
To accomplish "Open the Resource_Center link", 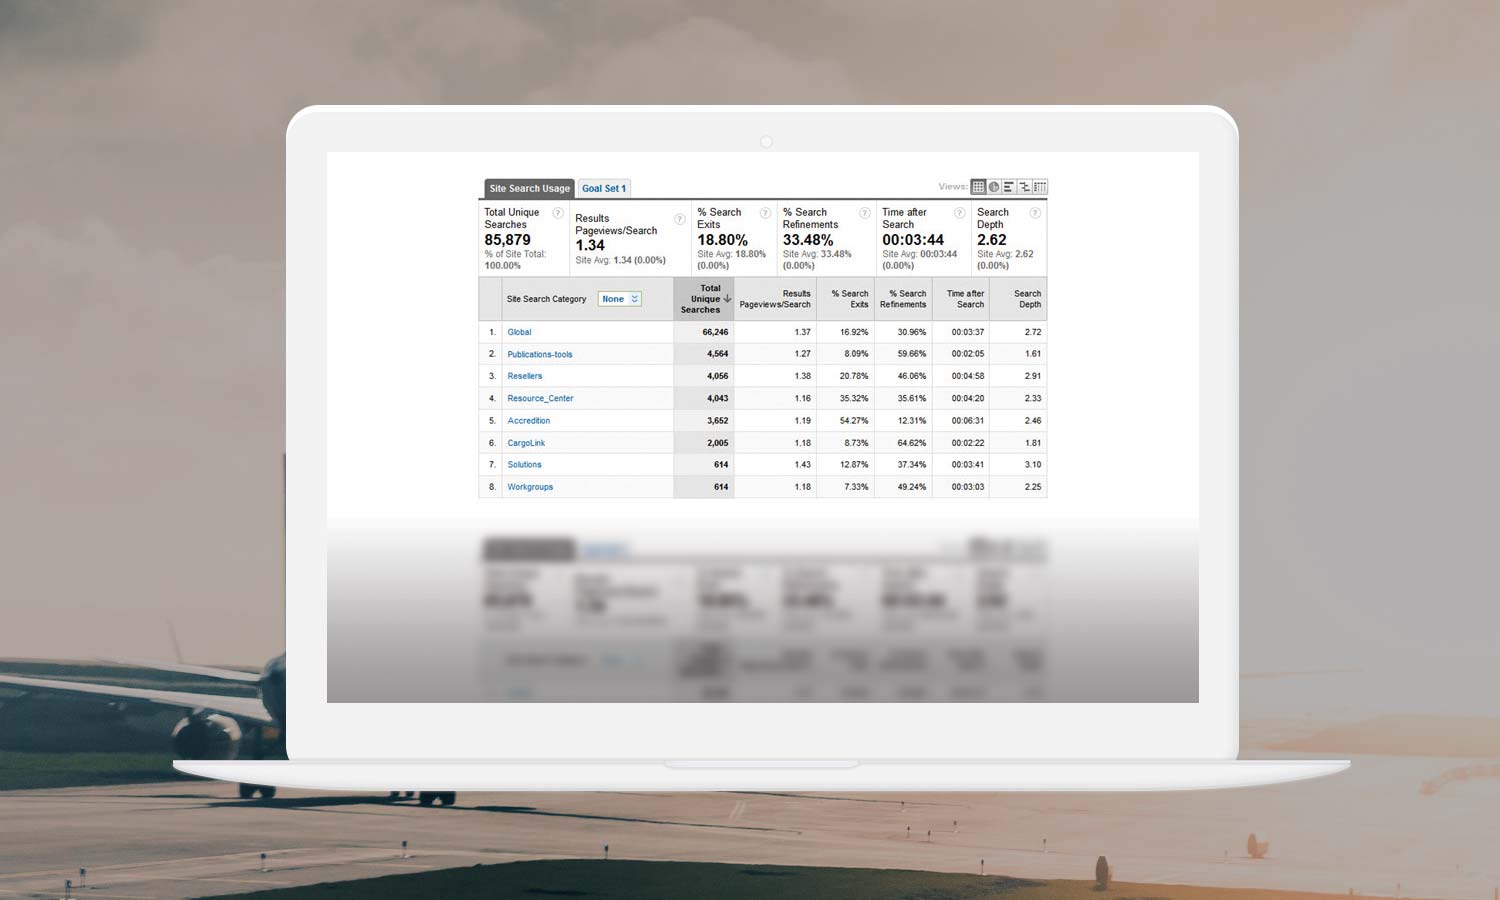I will [540, 398].
